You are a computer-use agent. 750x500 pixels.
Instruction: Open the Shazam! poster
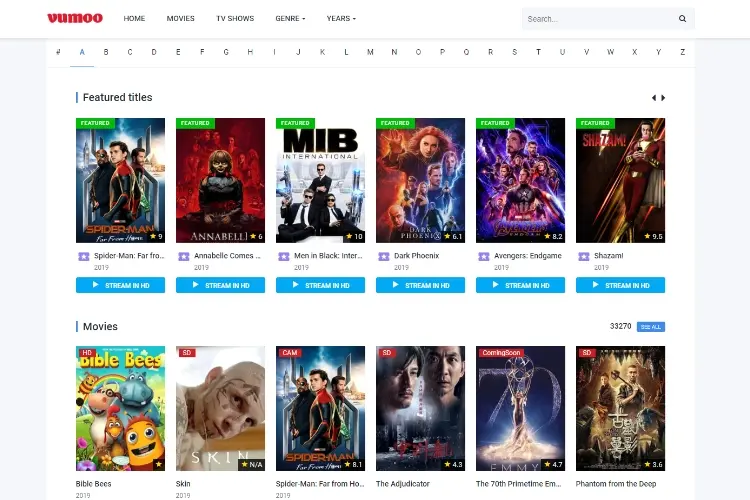coord(620,180)
